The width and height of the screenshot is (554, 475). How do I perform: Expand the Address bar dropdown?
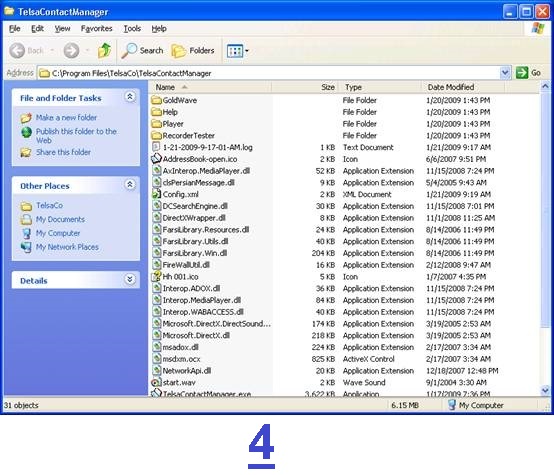click(x=505, y=73)
